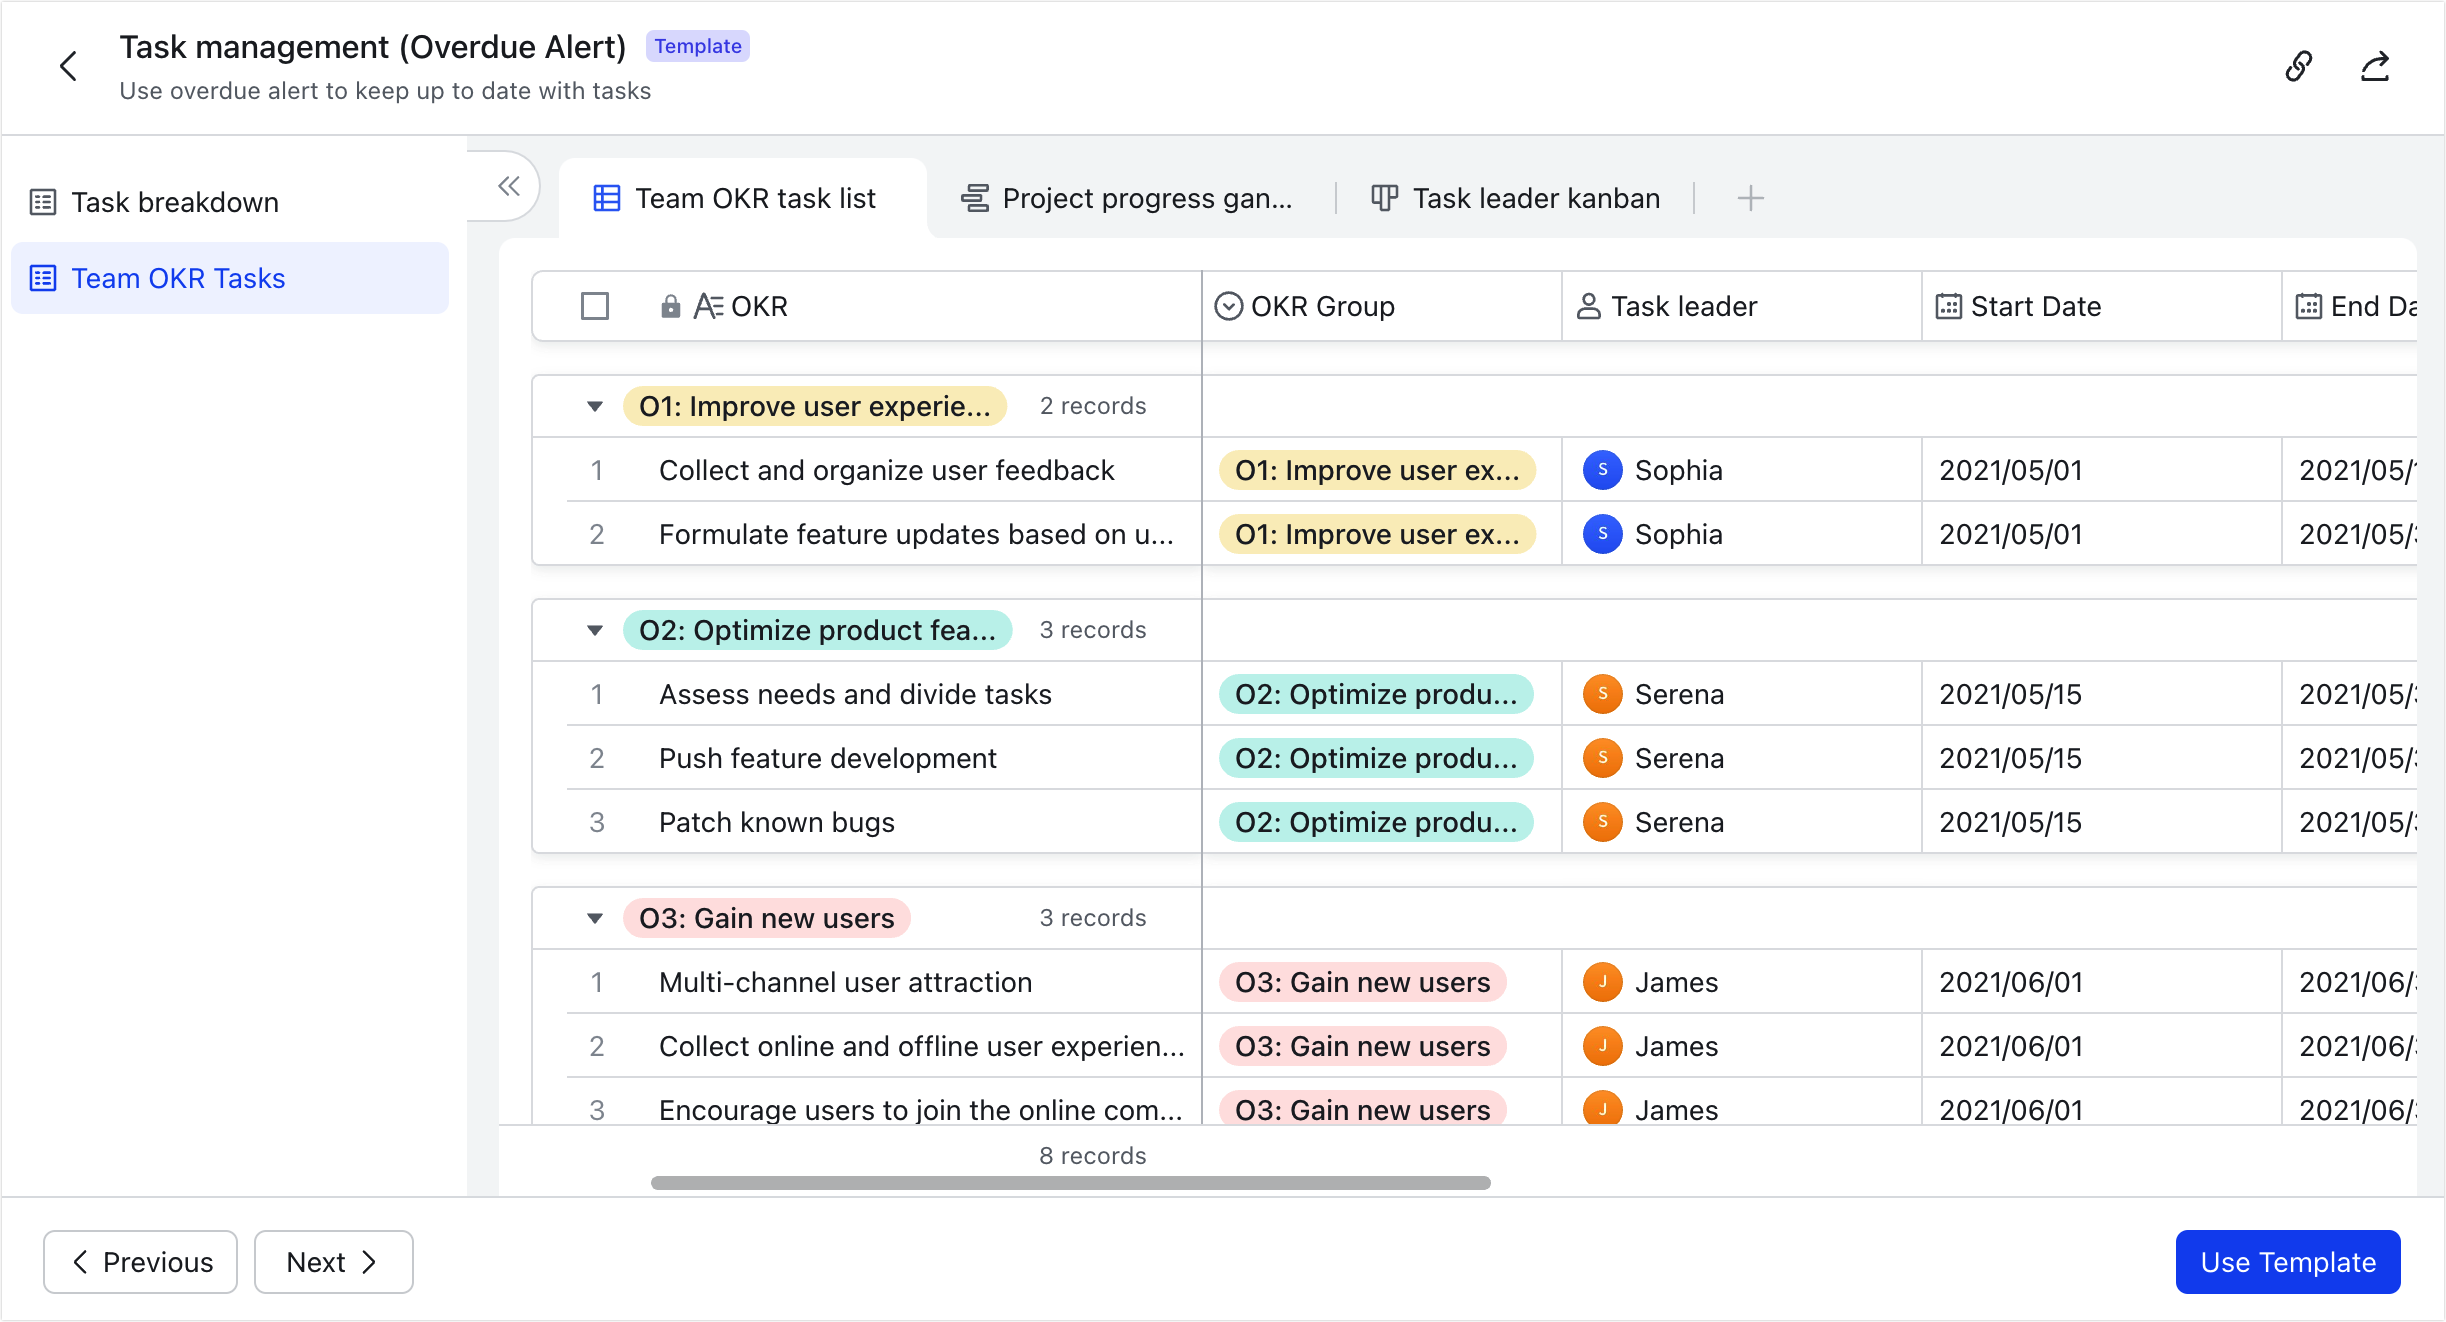Click the plus icon to add view
Viewport: 2446px width, 1322px height.
click(1750, 198)
